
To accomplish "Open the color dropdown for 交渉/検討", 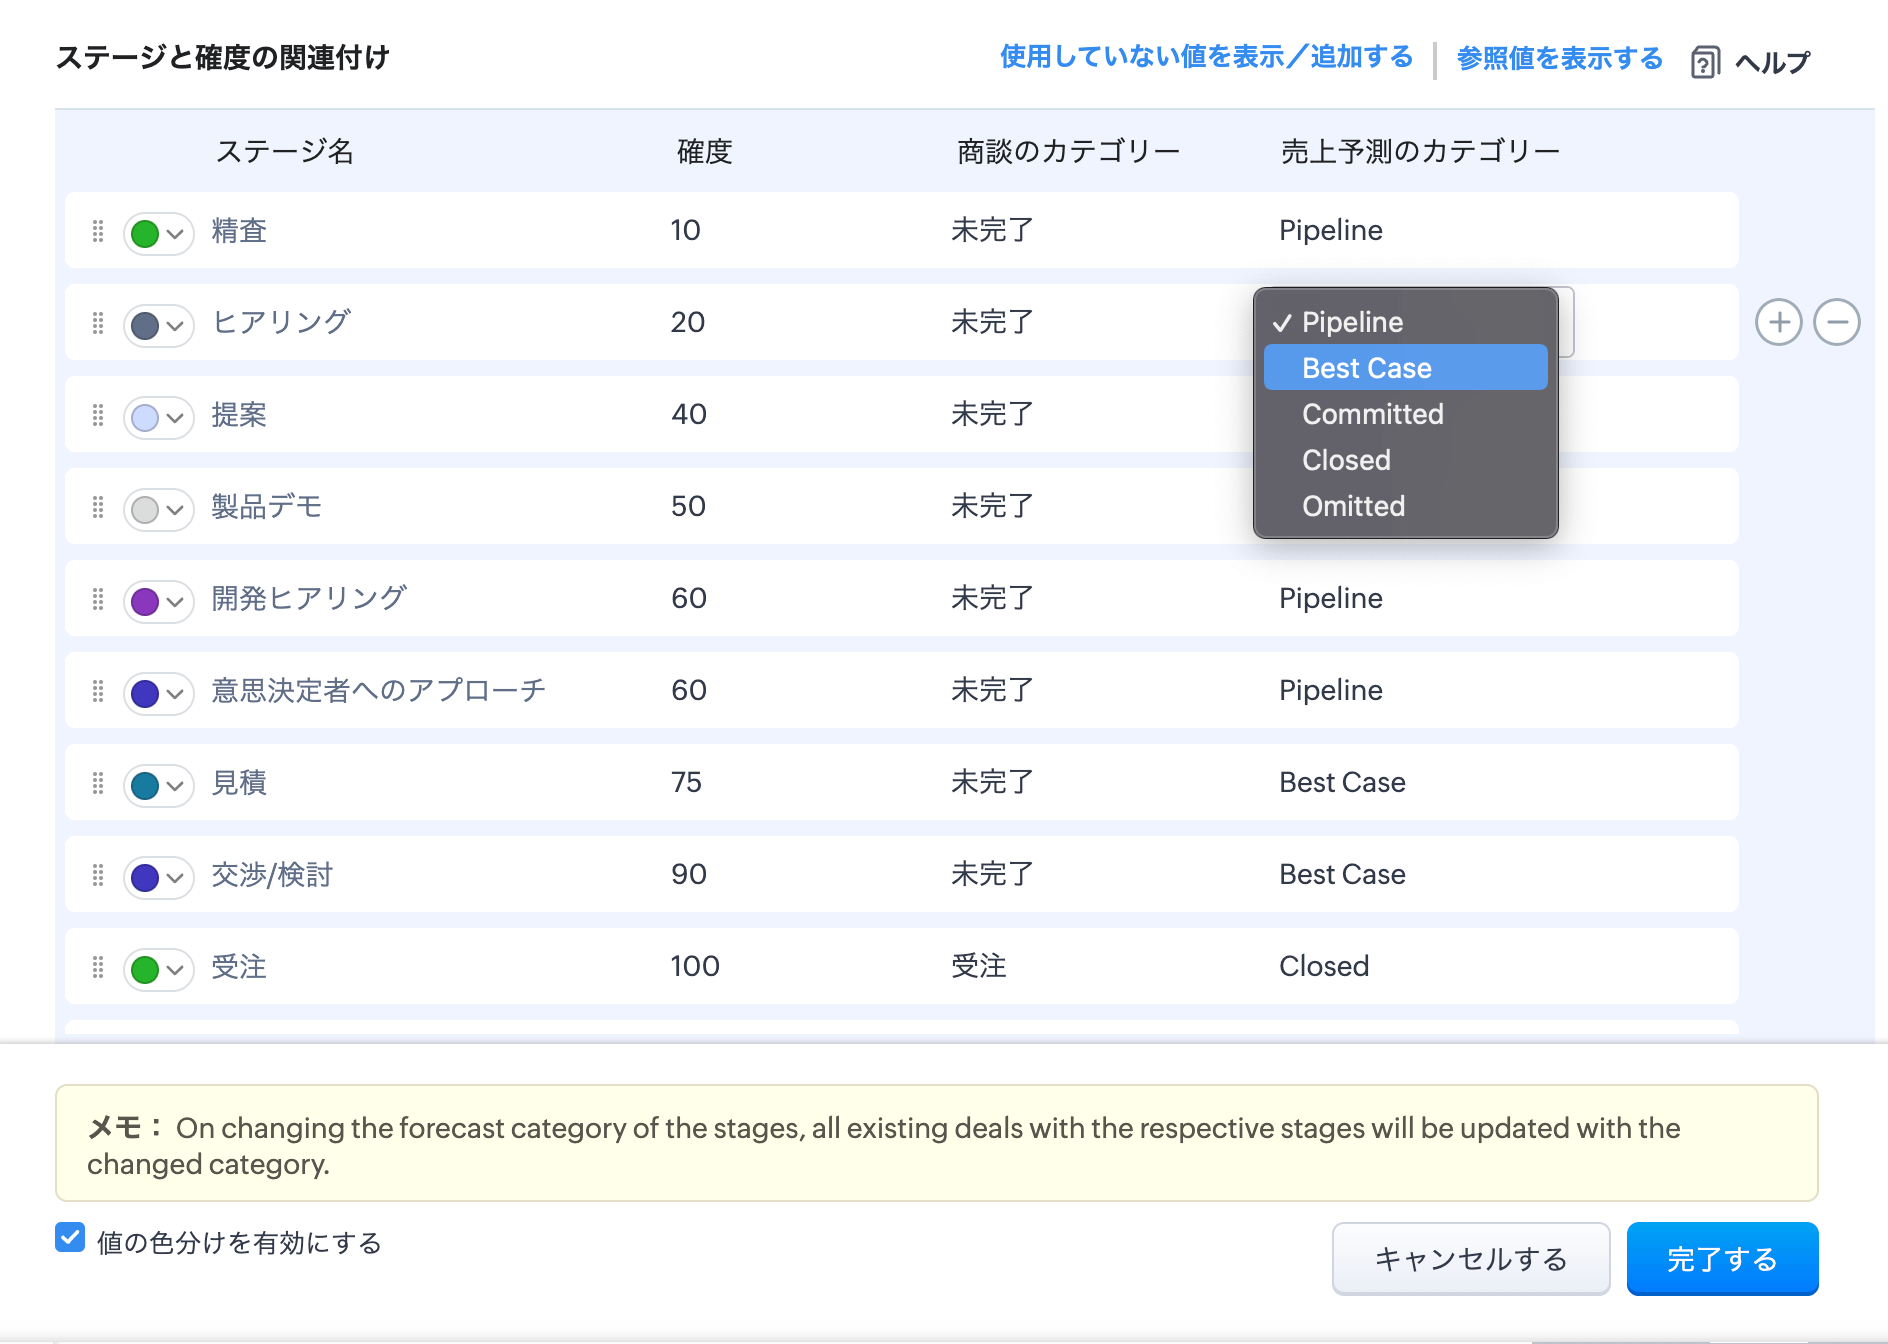I will click(x=158, y=877).
